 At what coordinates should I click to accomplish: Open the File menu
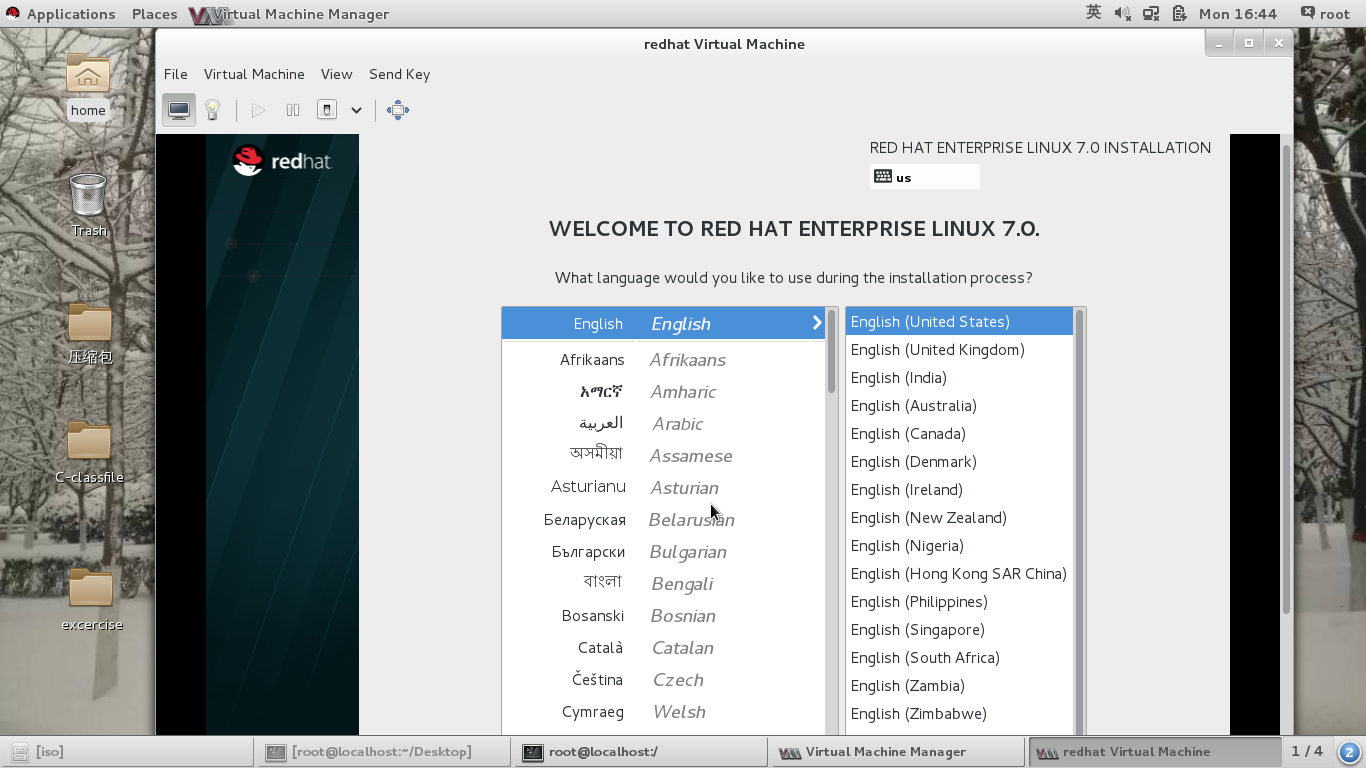click(176, 74)
